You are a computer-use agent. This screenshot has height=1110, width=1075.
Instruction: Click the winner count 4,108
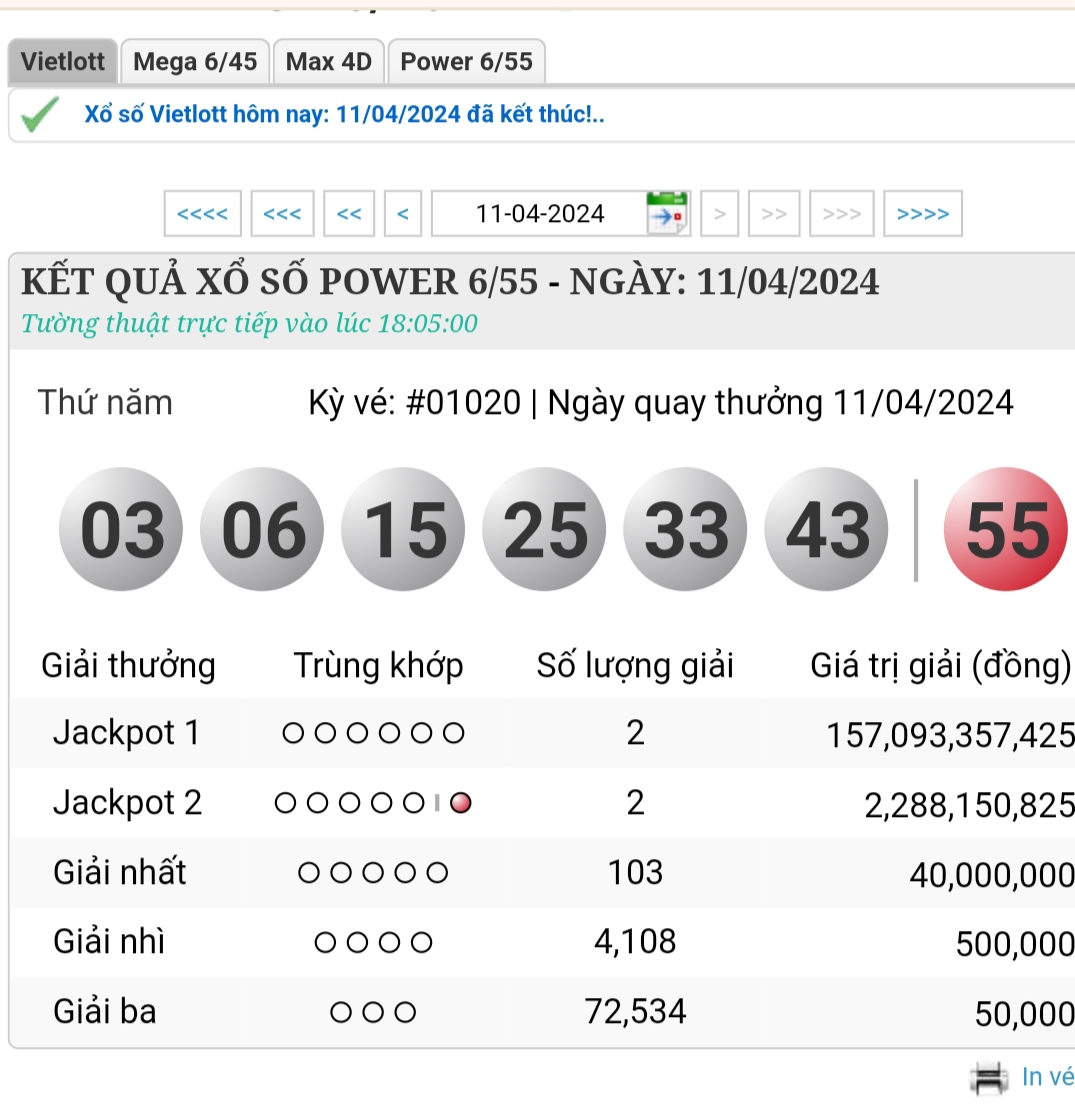point(636,942)
